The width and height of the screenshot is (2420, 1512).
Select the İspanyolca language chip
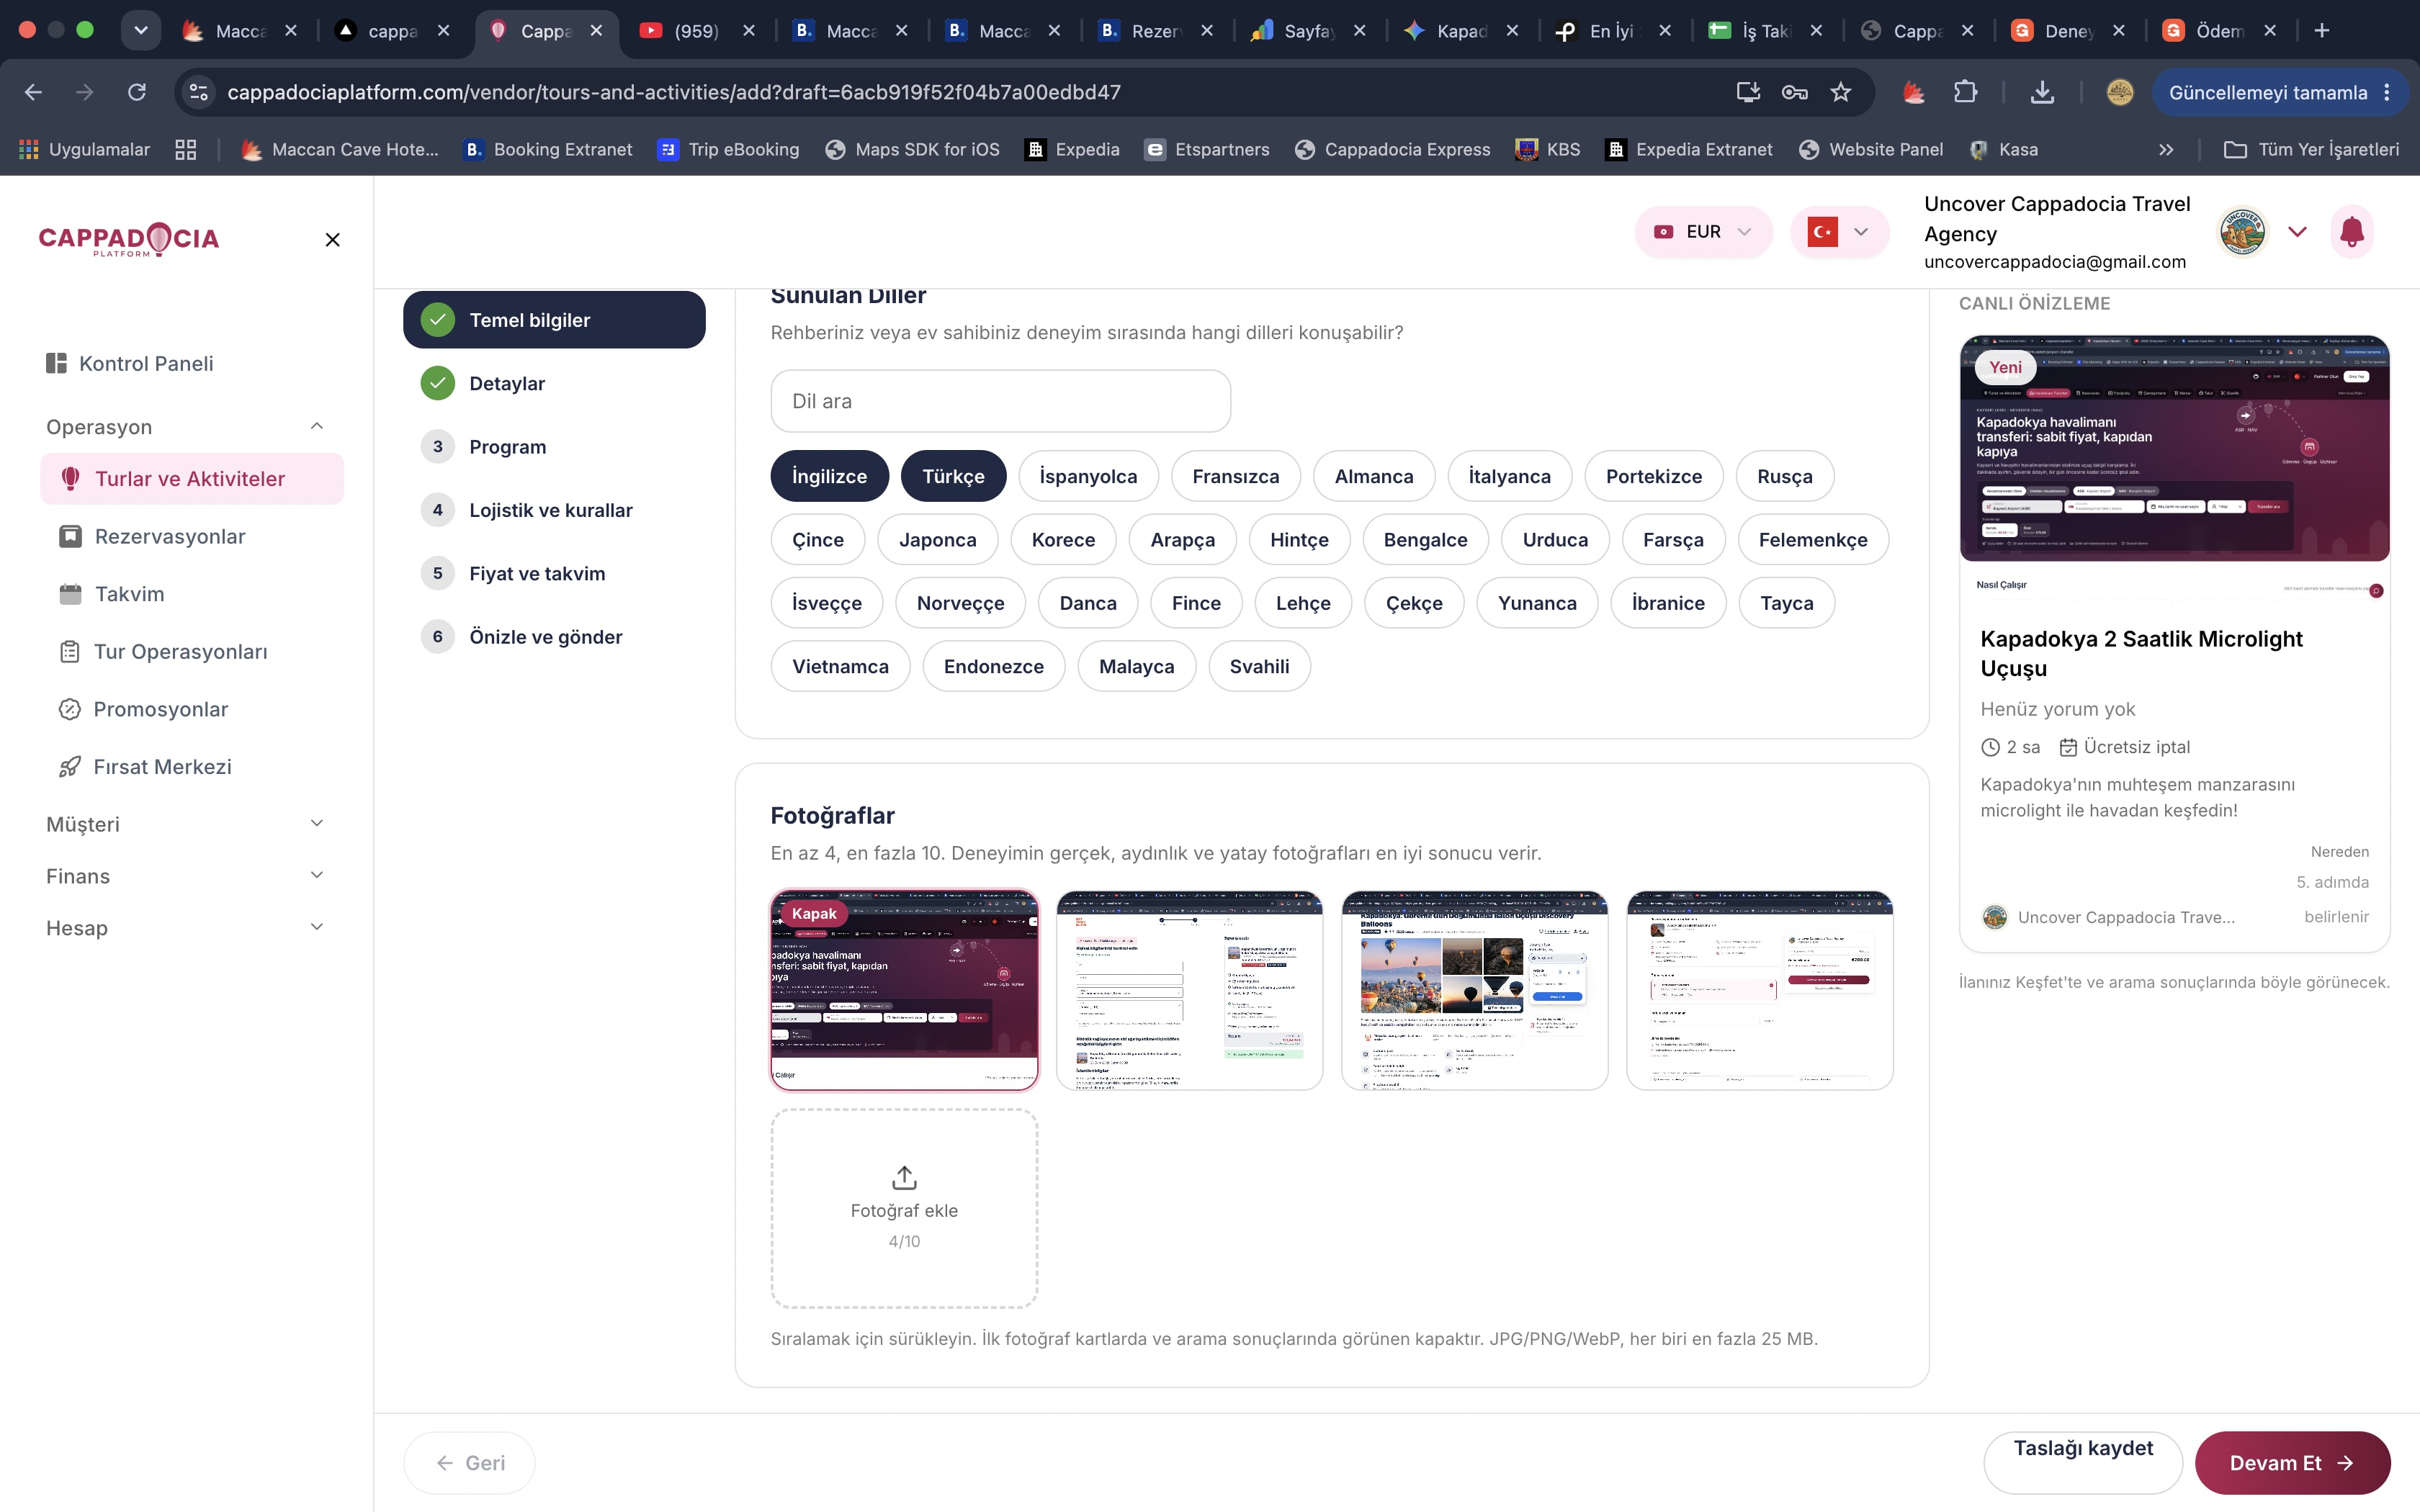click(x=1088, y=476)
